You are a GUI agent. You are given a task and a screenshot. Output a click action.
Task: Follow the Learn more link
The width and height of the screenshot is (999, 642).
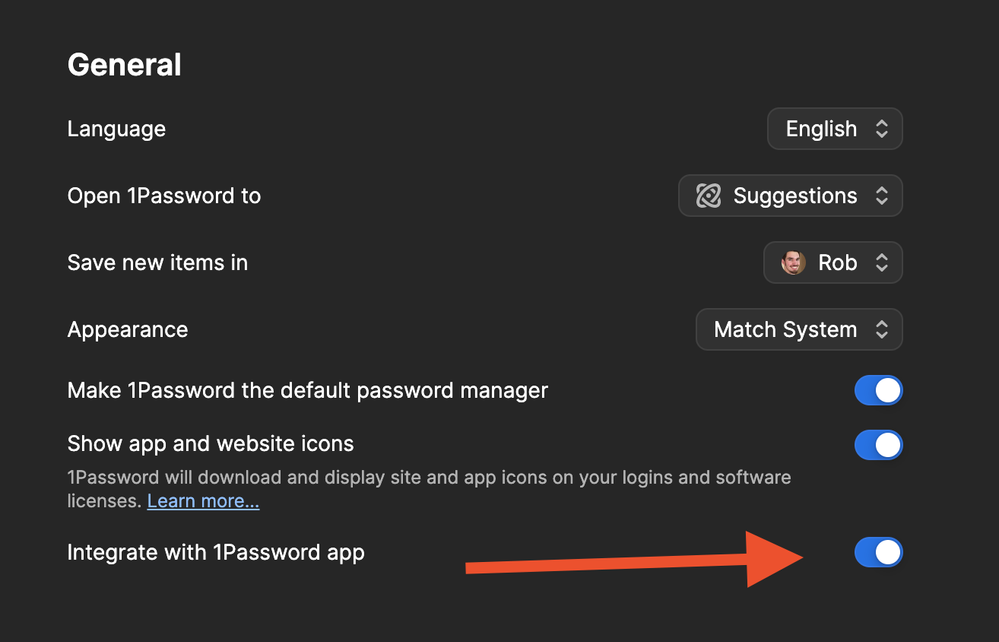203,501
